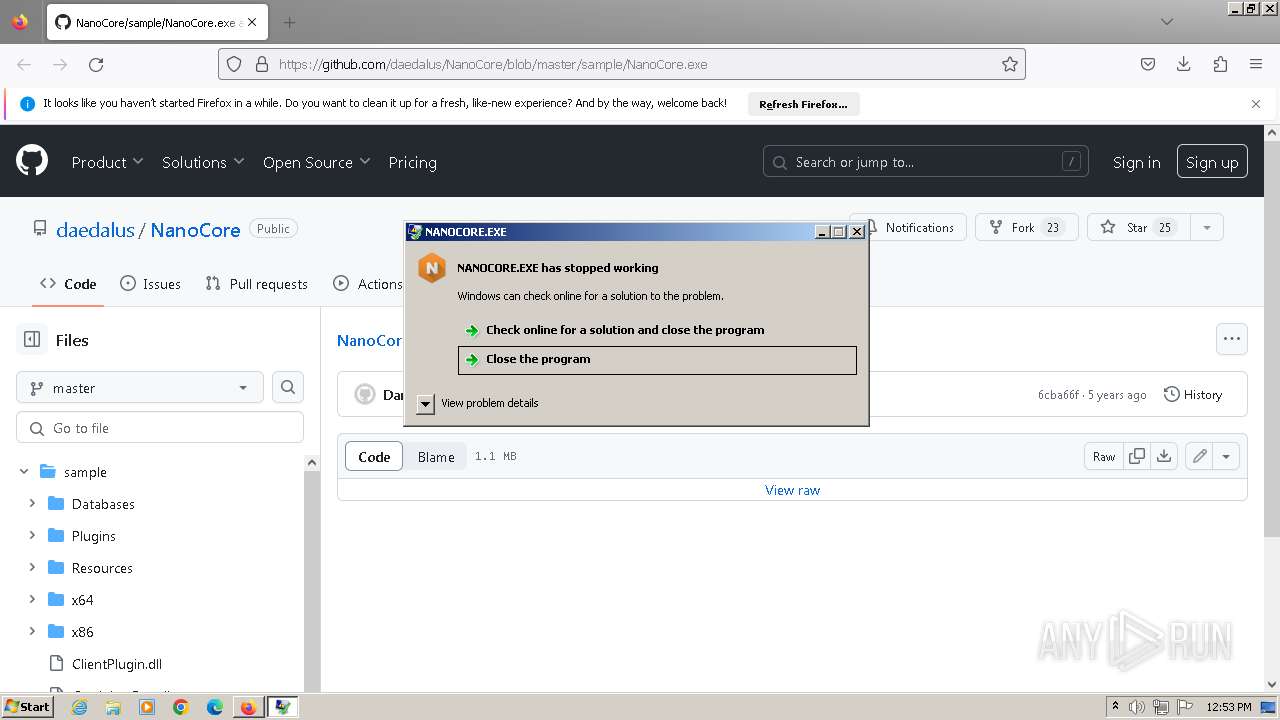The width and height of the screenshot is (1280, 720).
Task: Click the Firefox back arrow
Action: tap(24, 64)
